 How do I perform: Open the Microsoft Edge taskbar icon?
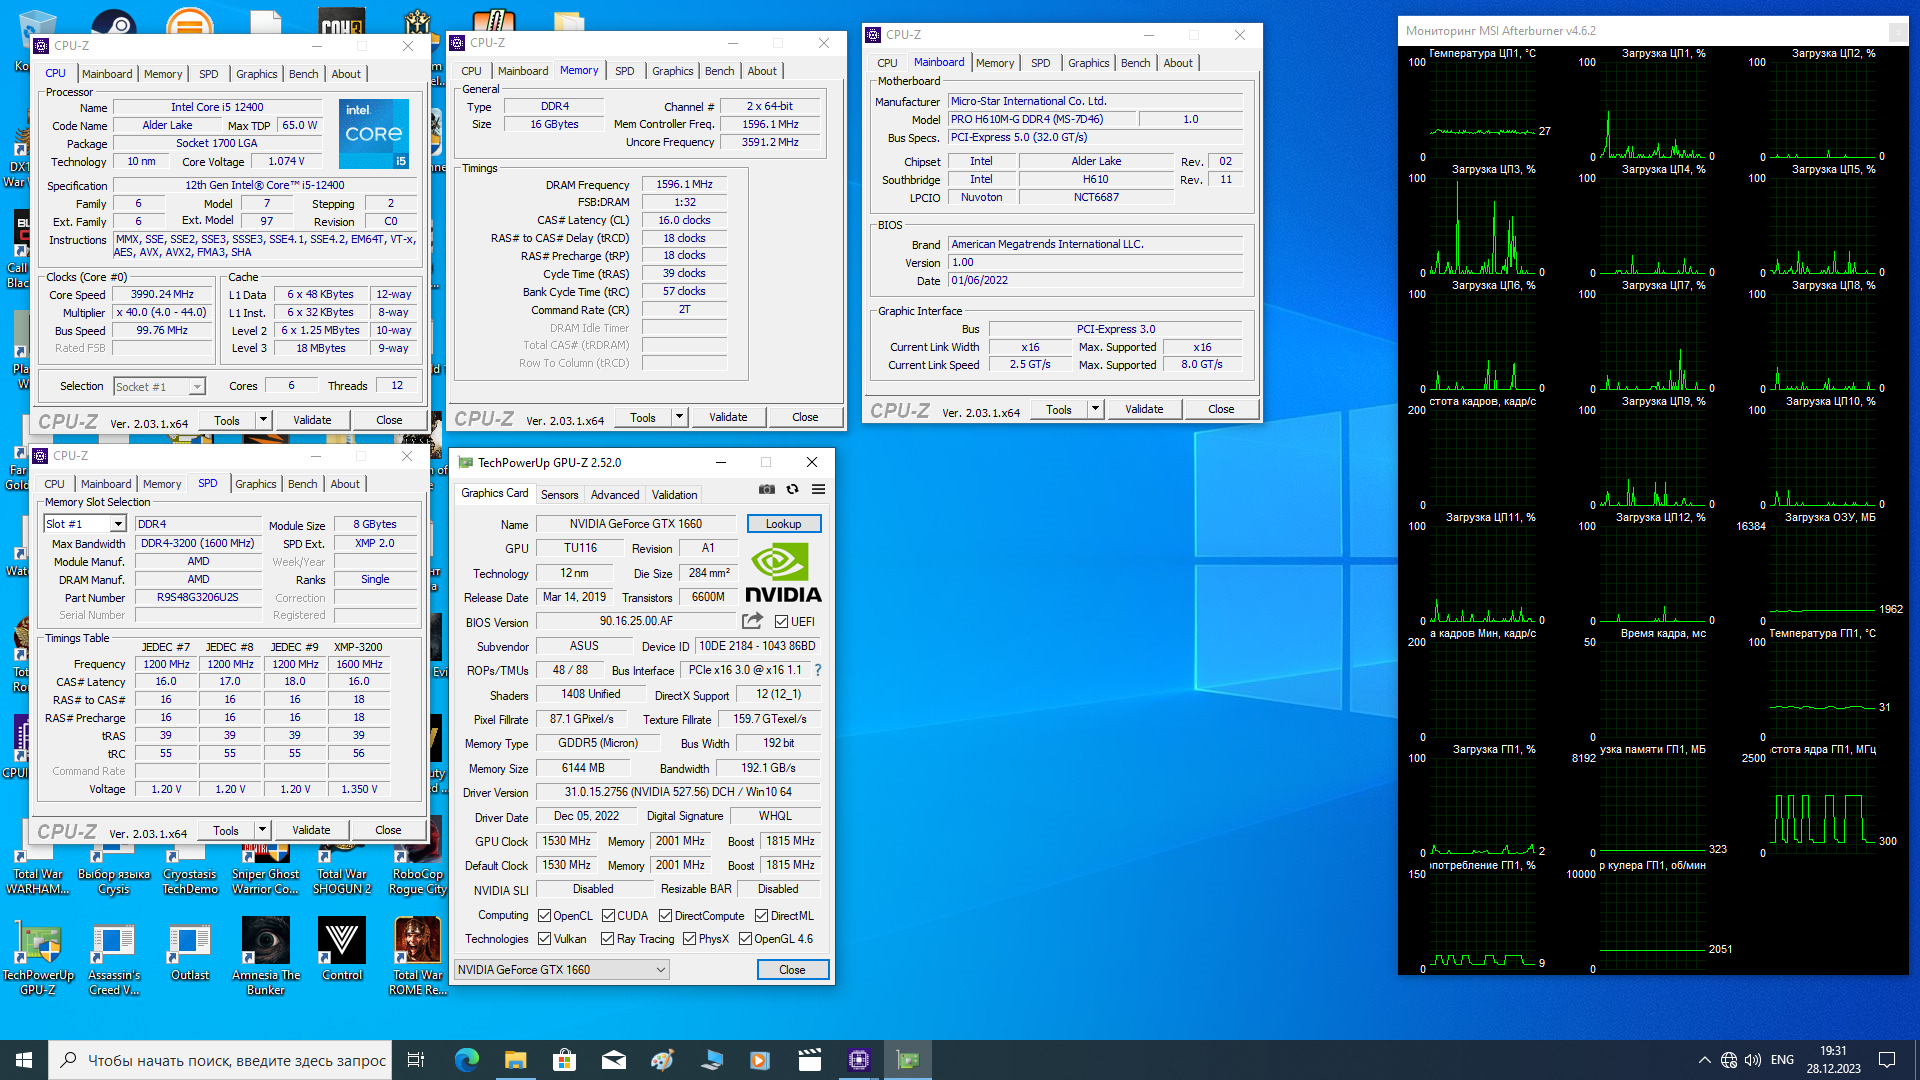pos(467,1060)
